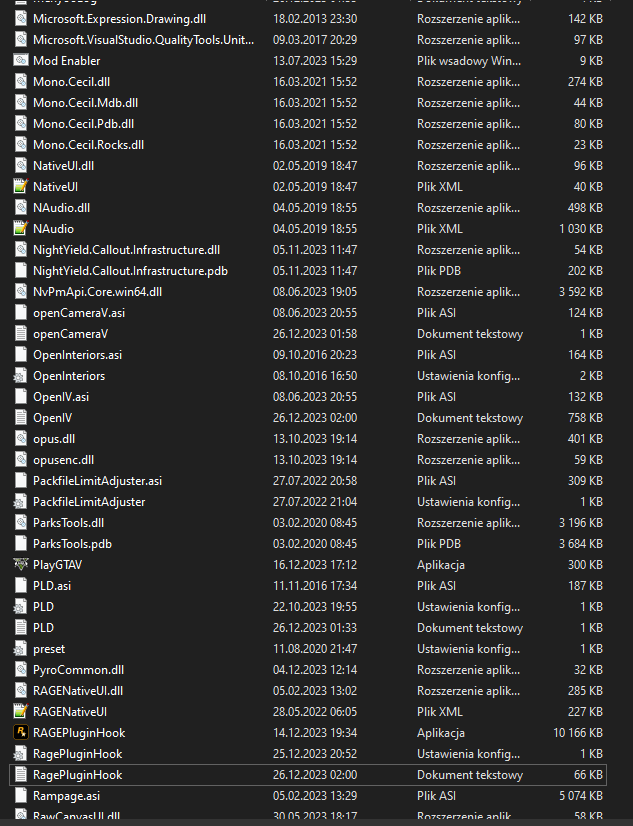This screenshot has width=633, height=826.
Task: Select the Microsoft.VisualStudio.QualityTools.Unit... file name
Action: pyautogui.click(x=143, y=40)
